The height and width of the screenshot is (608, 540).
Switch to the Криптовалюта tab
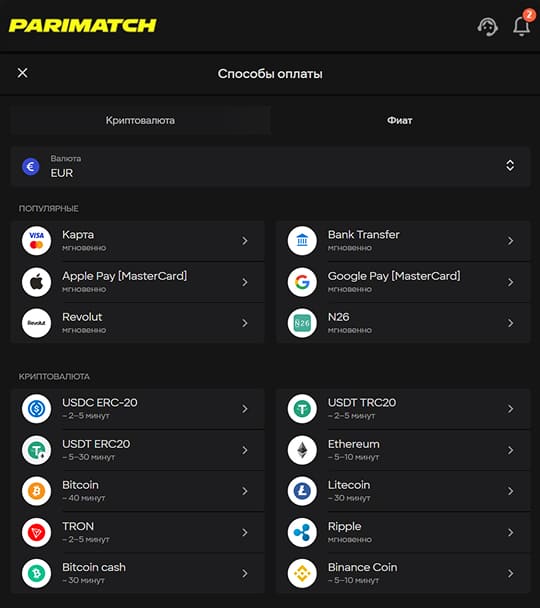(x=140, y=120)
